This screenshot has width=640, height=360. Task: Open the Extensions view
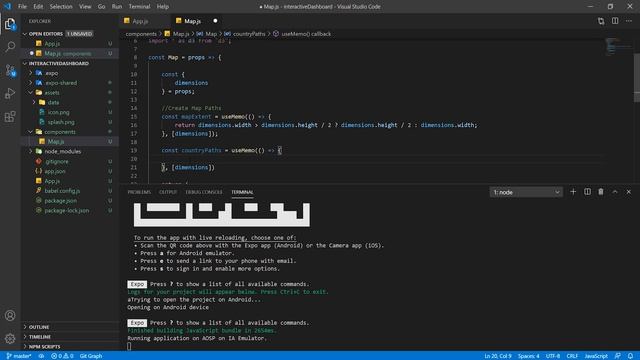[x=10, y=117]
